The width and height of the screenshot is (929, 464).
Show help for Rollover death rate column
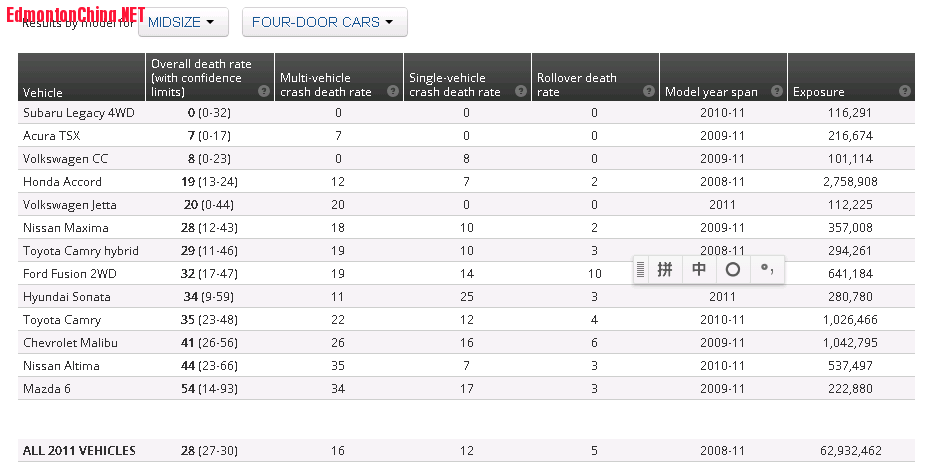648,91
